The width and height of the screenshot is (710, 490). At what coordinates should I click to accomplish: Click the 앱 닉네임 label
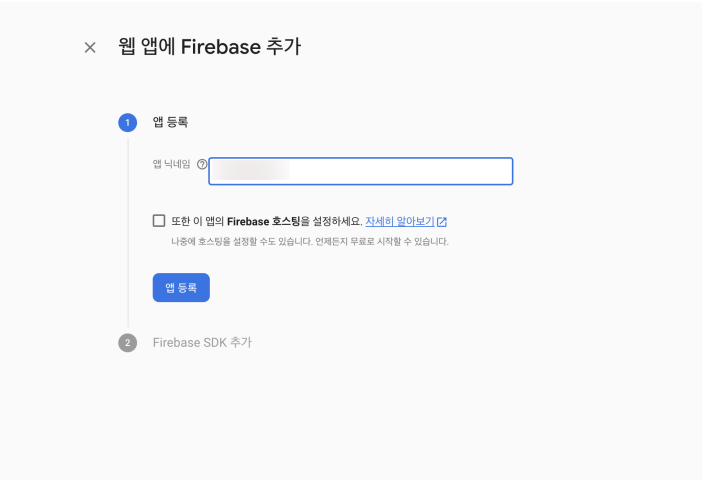(172, 164)
